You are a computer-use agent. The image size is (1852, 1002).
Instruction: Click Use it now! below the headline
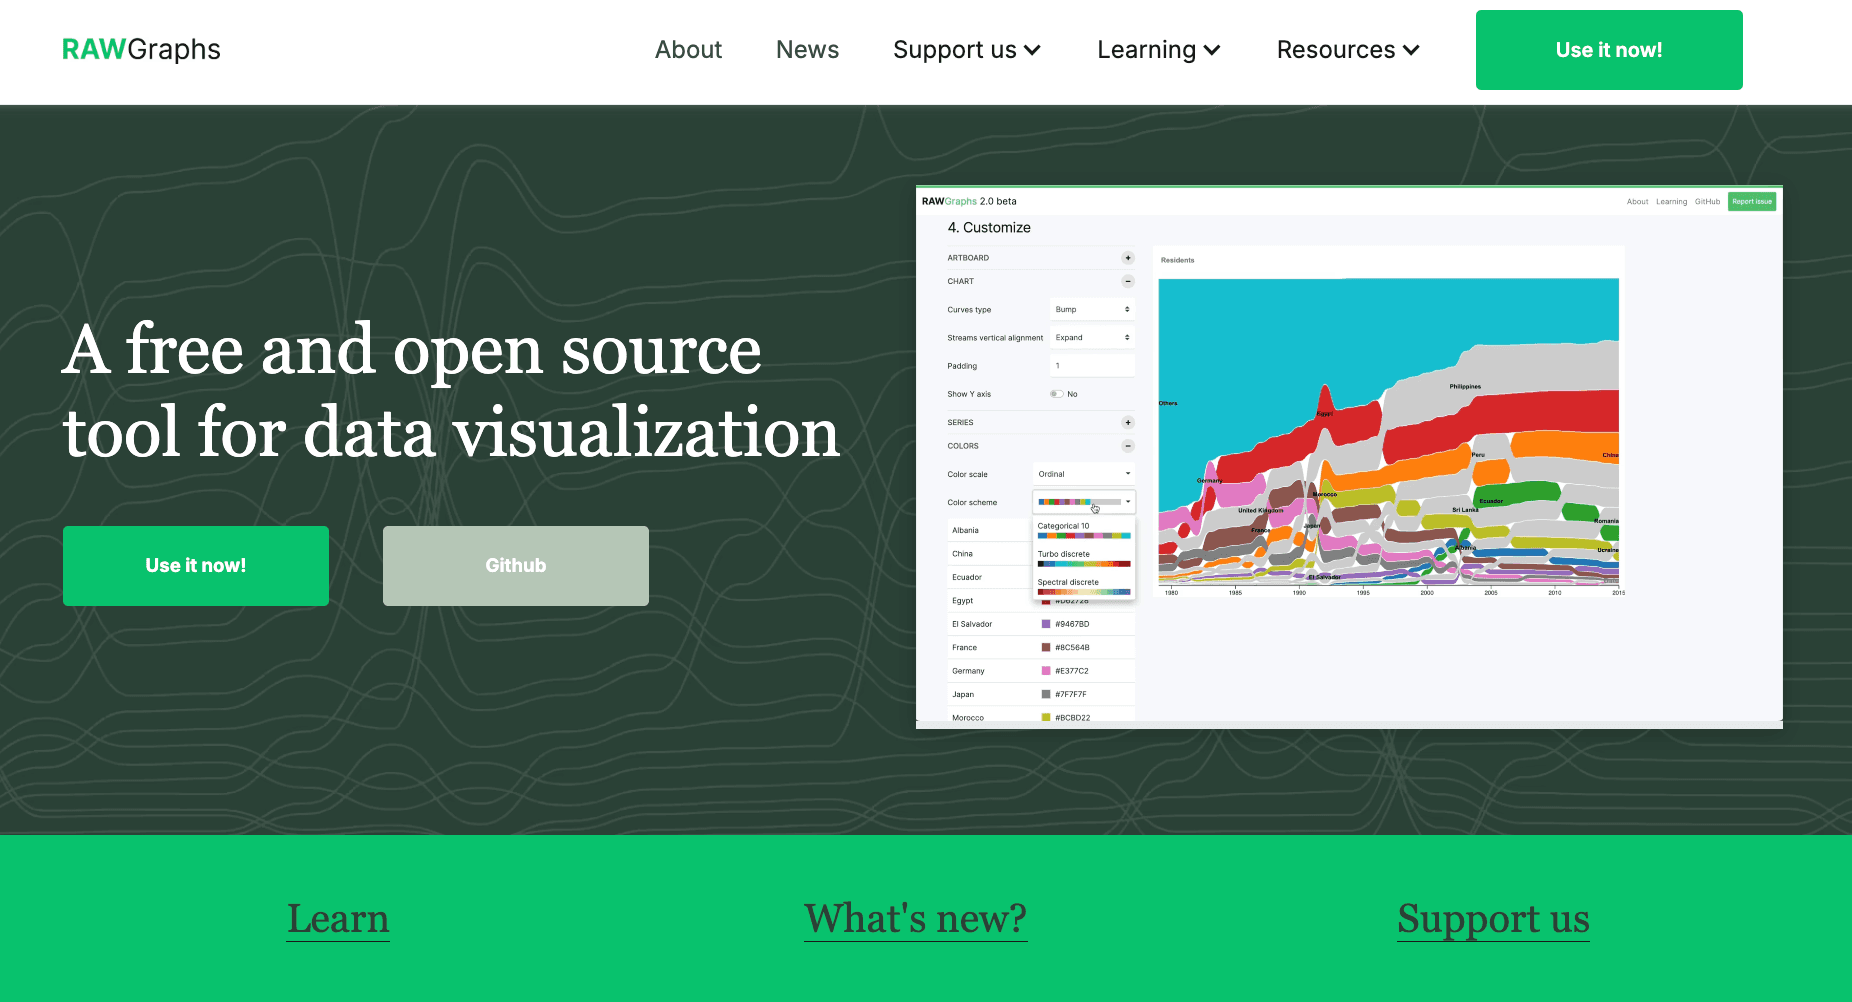point(196,566)
